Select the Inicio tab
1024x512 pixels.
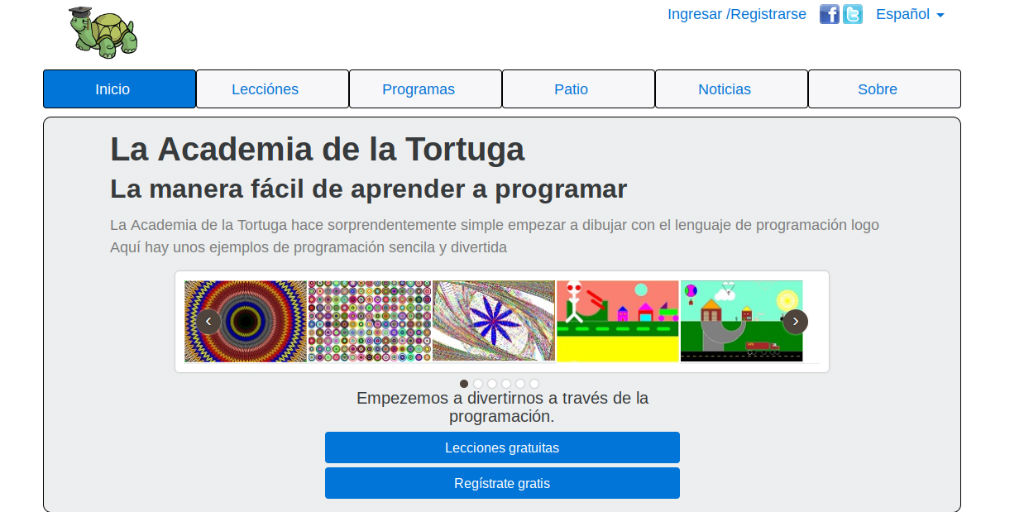120,89
